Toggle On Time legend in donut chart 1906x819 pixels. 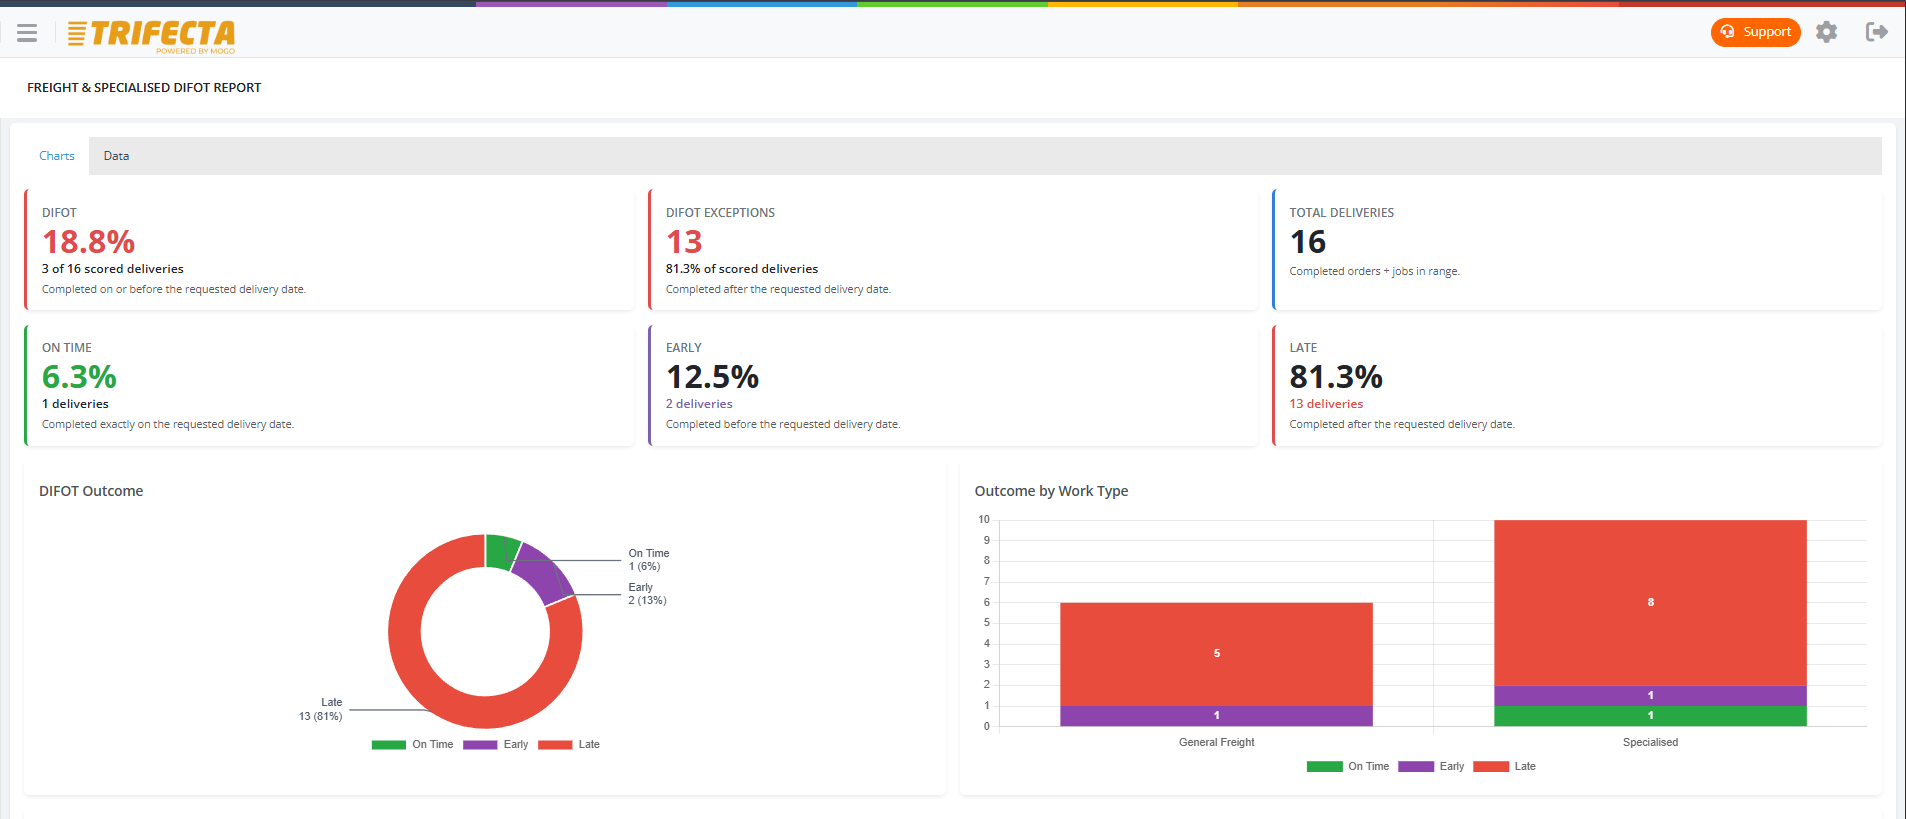tap(412, 744)
